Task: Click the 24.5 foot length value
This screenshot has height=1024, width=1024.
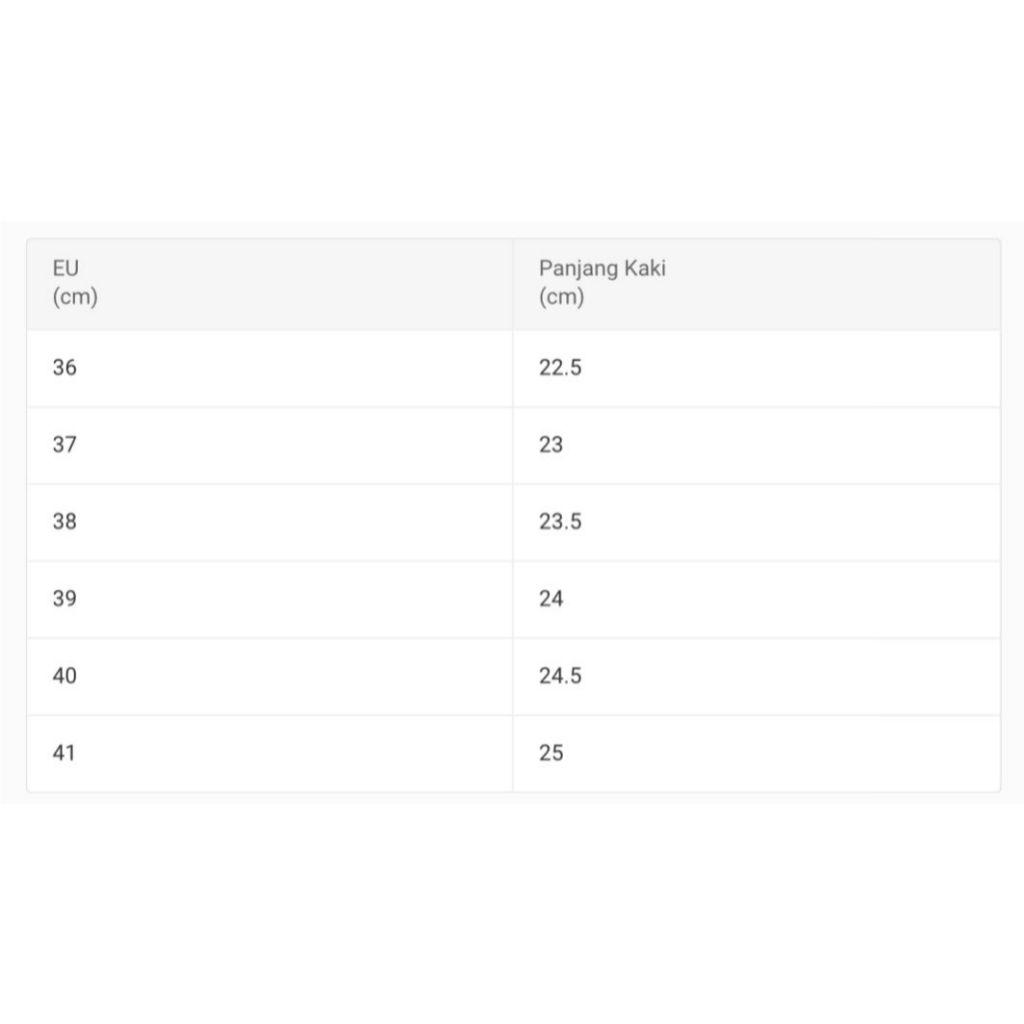Action: [560, 676]
